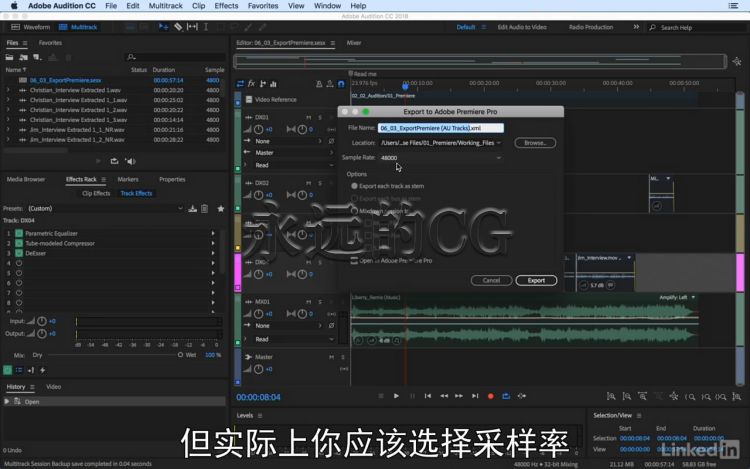This screenshot has height=469, width=750.
Task: Click the Record button
Action: tap(490, 396)
